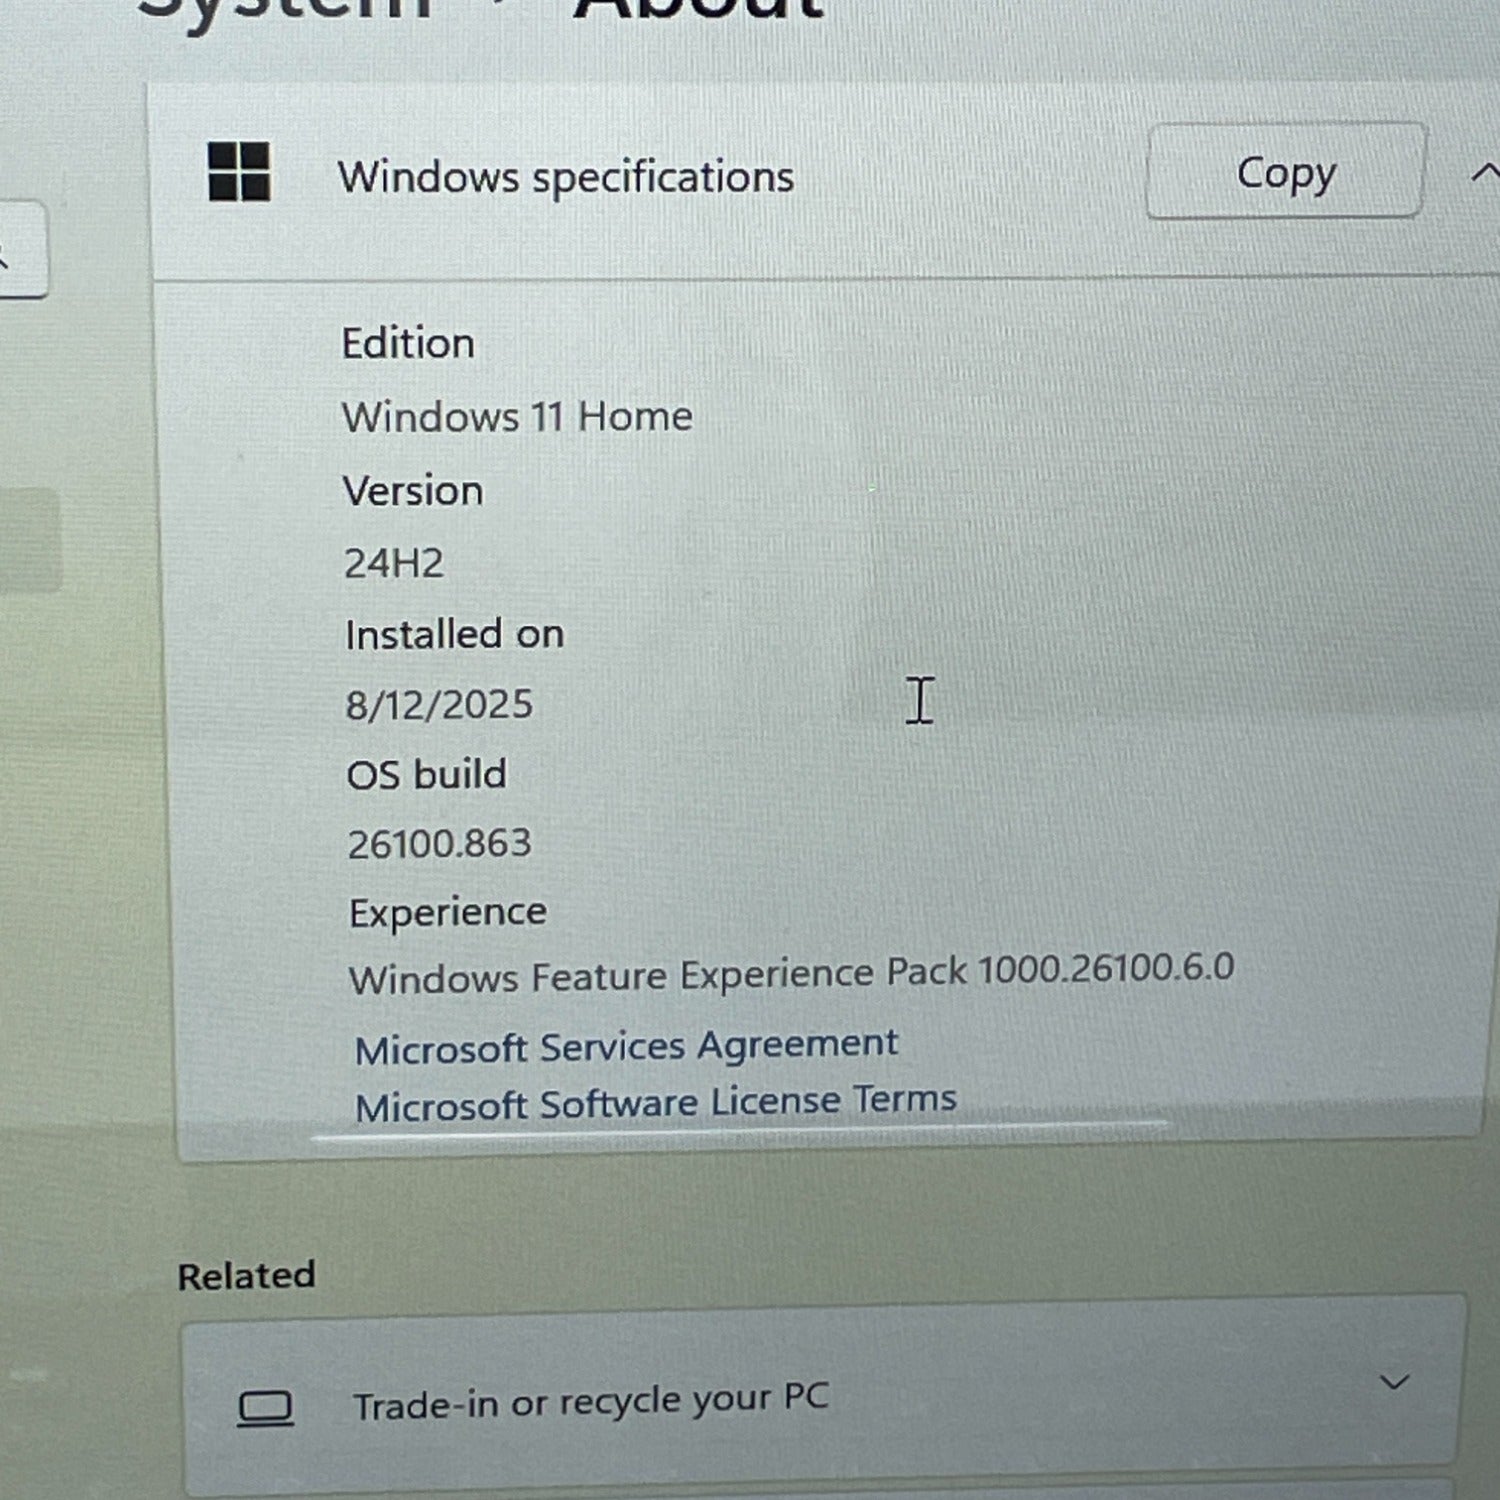
Task: Click the 8/12/2025 installed on date
Action: (439, 705)
